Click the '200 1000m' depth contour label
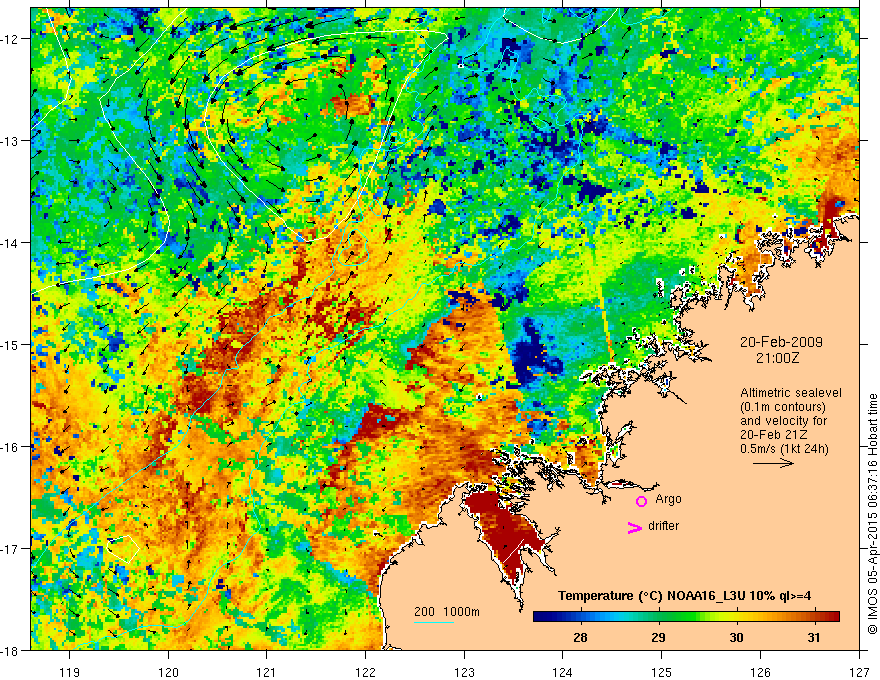The width and height of the screenshot is (880, 680). [x=447, y=612]
